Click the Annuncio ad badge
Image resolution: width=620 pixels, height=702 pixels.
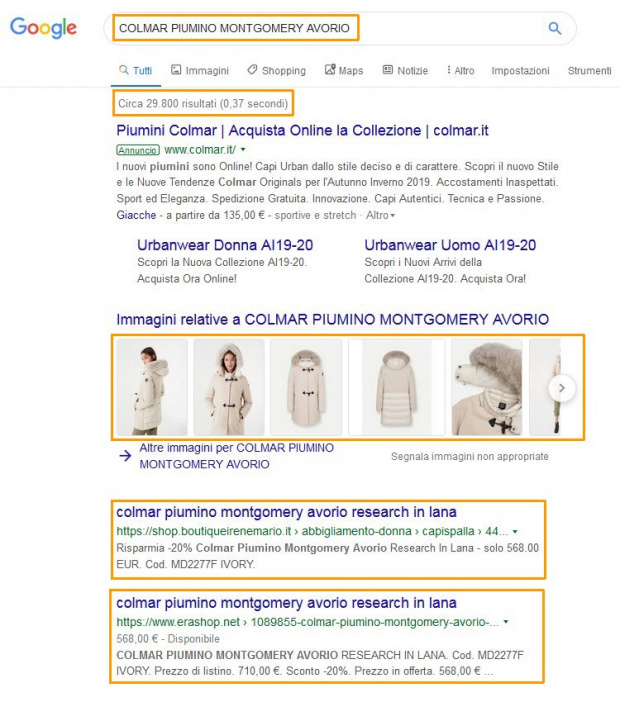coord(138,150)
